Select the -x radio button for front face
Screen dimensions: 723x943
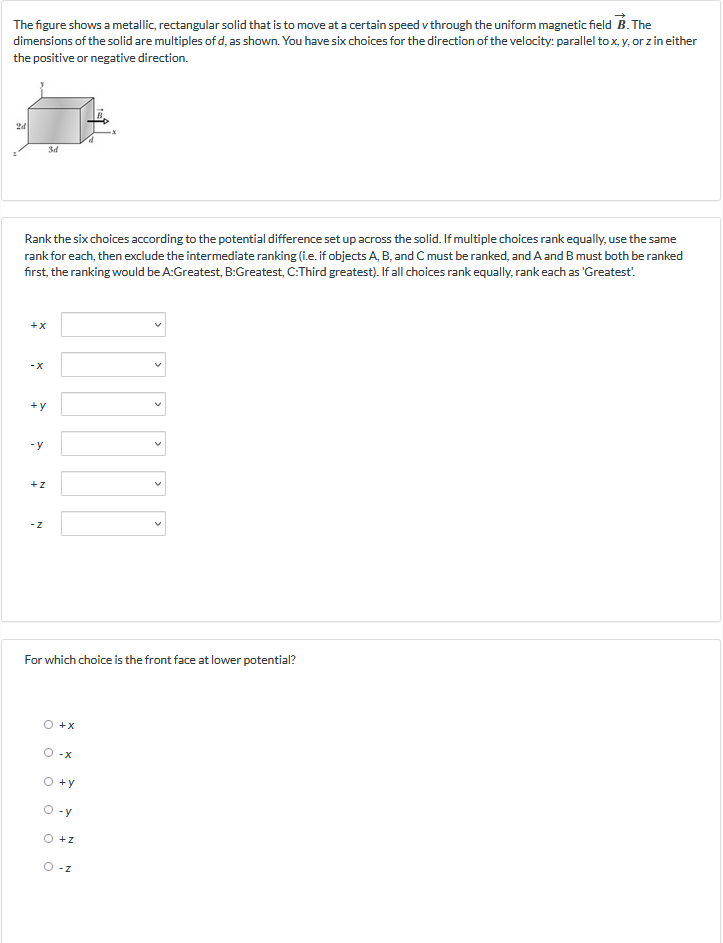49,753
